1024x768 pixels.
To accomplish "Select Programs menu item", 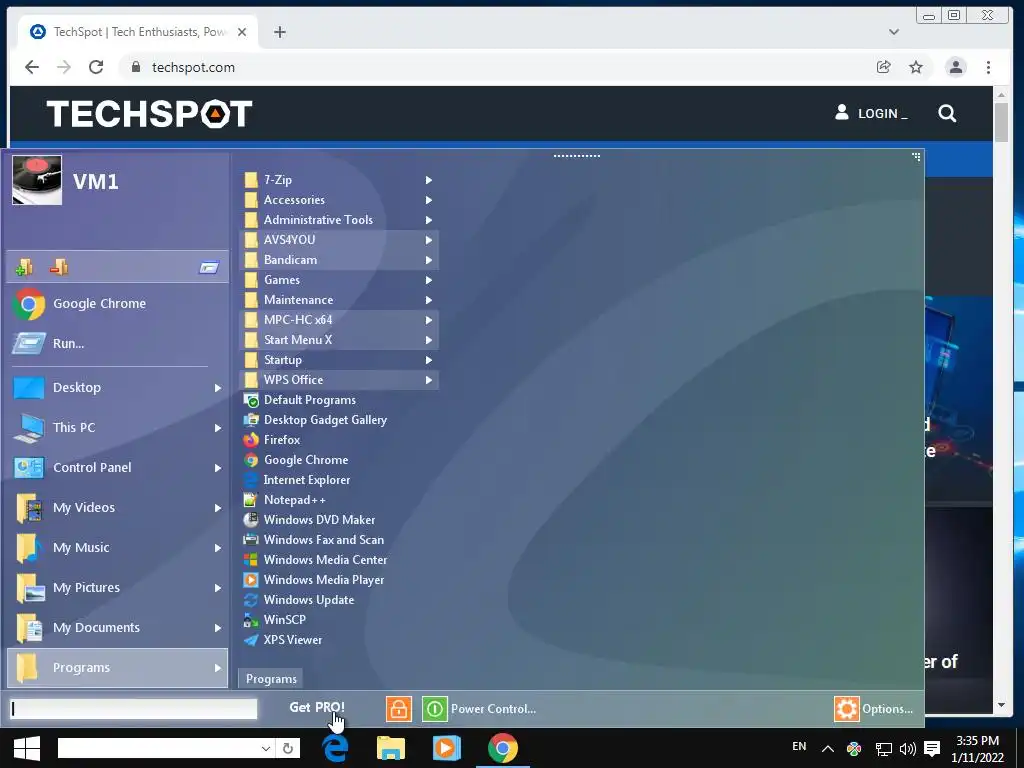I will click(118, 667).
